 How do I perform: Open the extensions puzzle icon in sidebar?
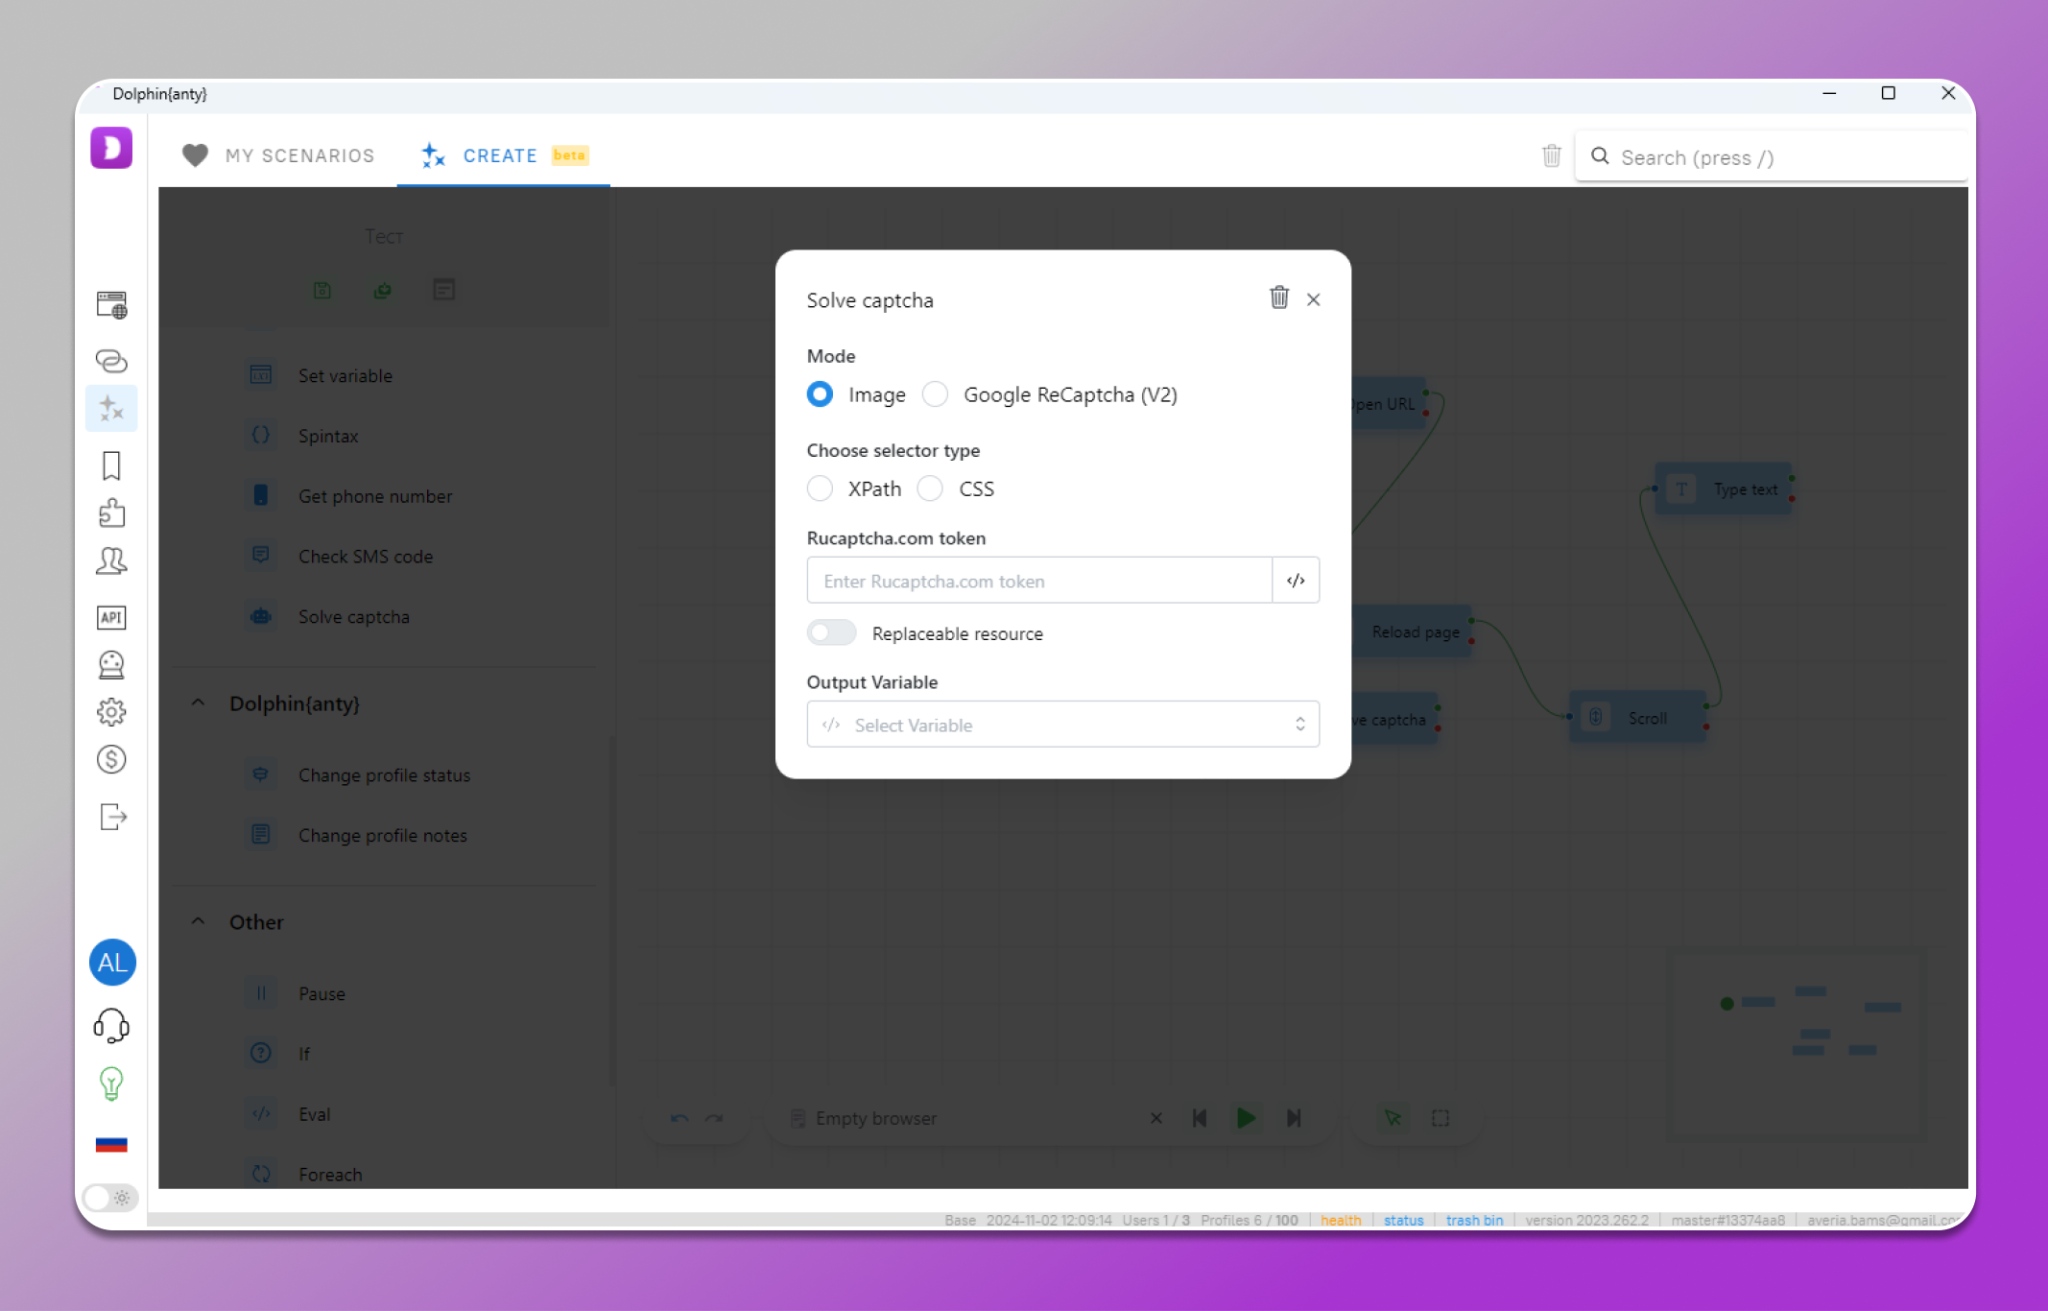(x=111, y=513)
